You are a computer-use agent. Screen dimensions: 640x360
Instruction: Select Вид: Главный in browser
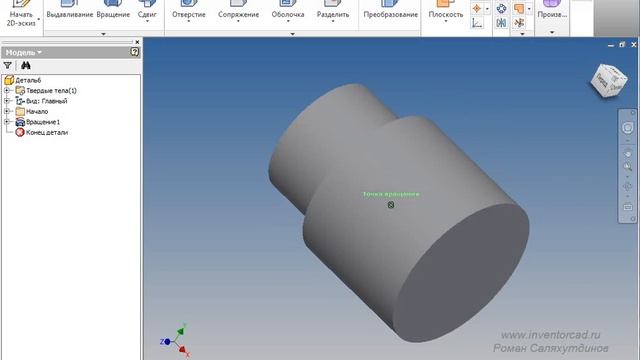click(x=41, y=101)
